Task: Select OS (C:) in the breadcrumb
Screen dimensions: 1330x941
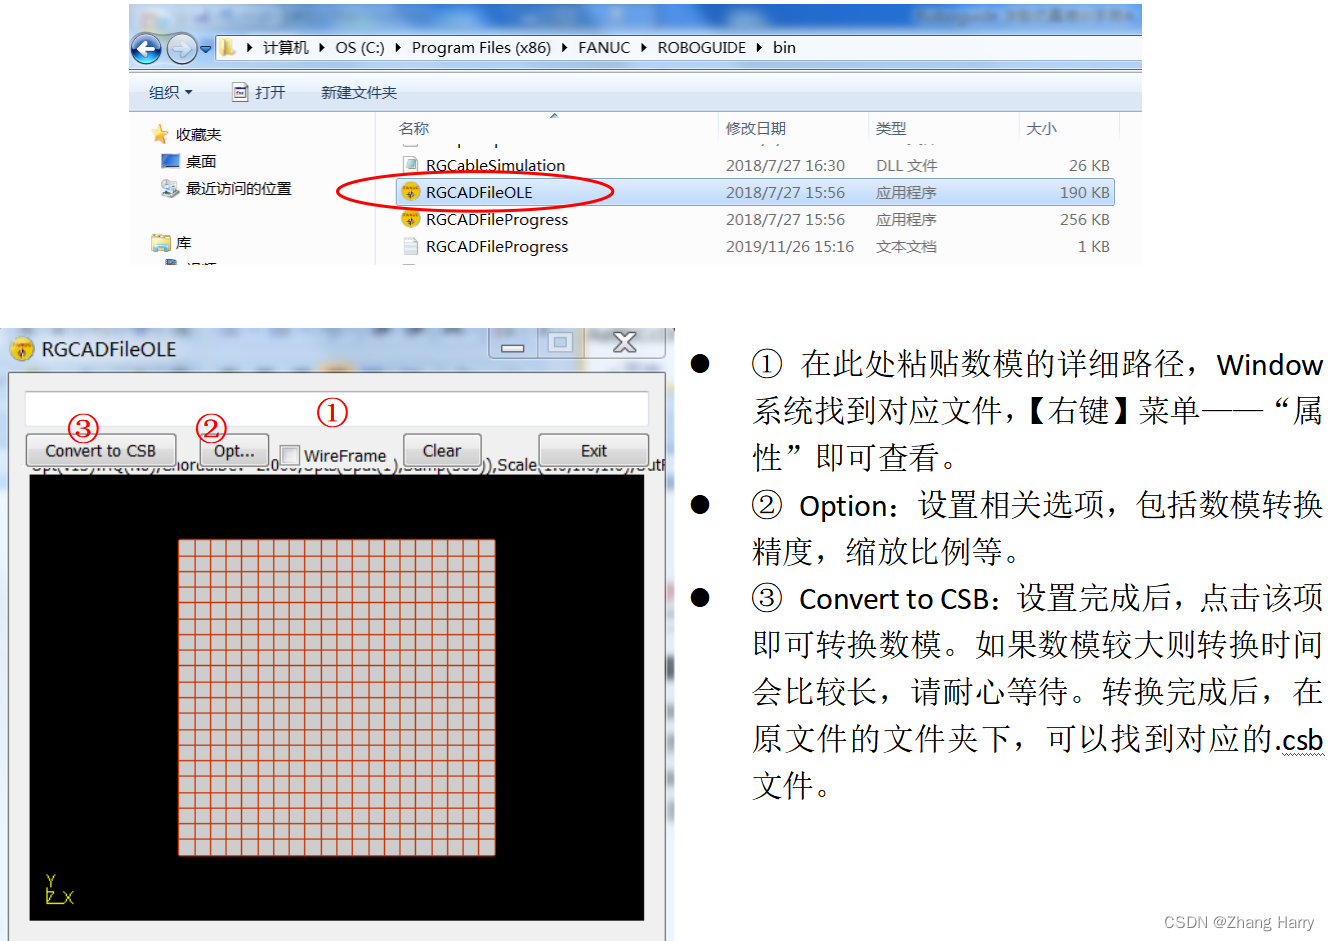Action: (x=360, y=48)
